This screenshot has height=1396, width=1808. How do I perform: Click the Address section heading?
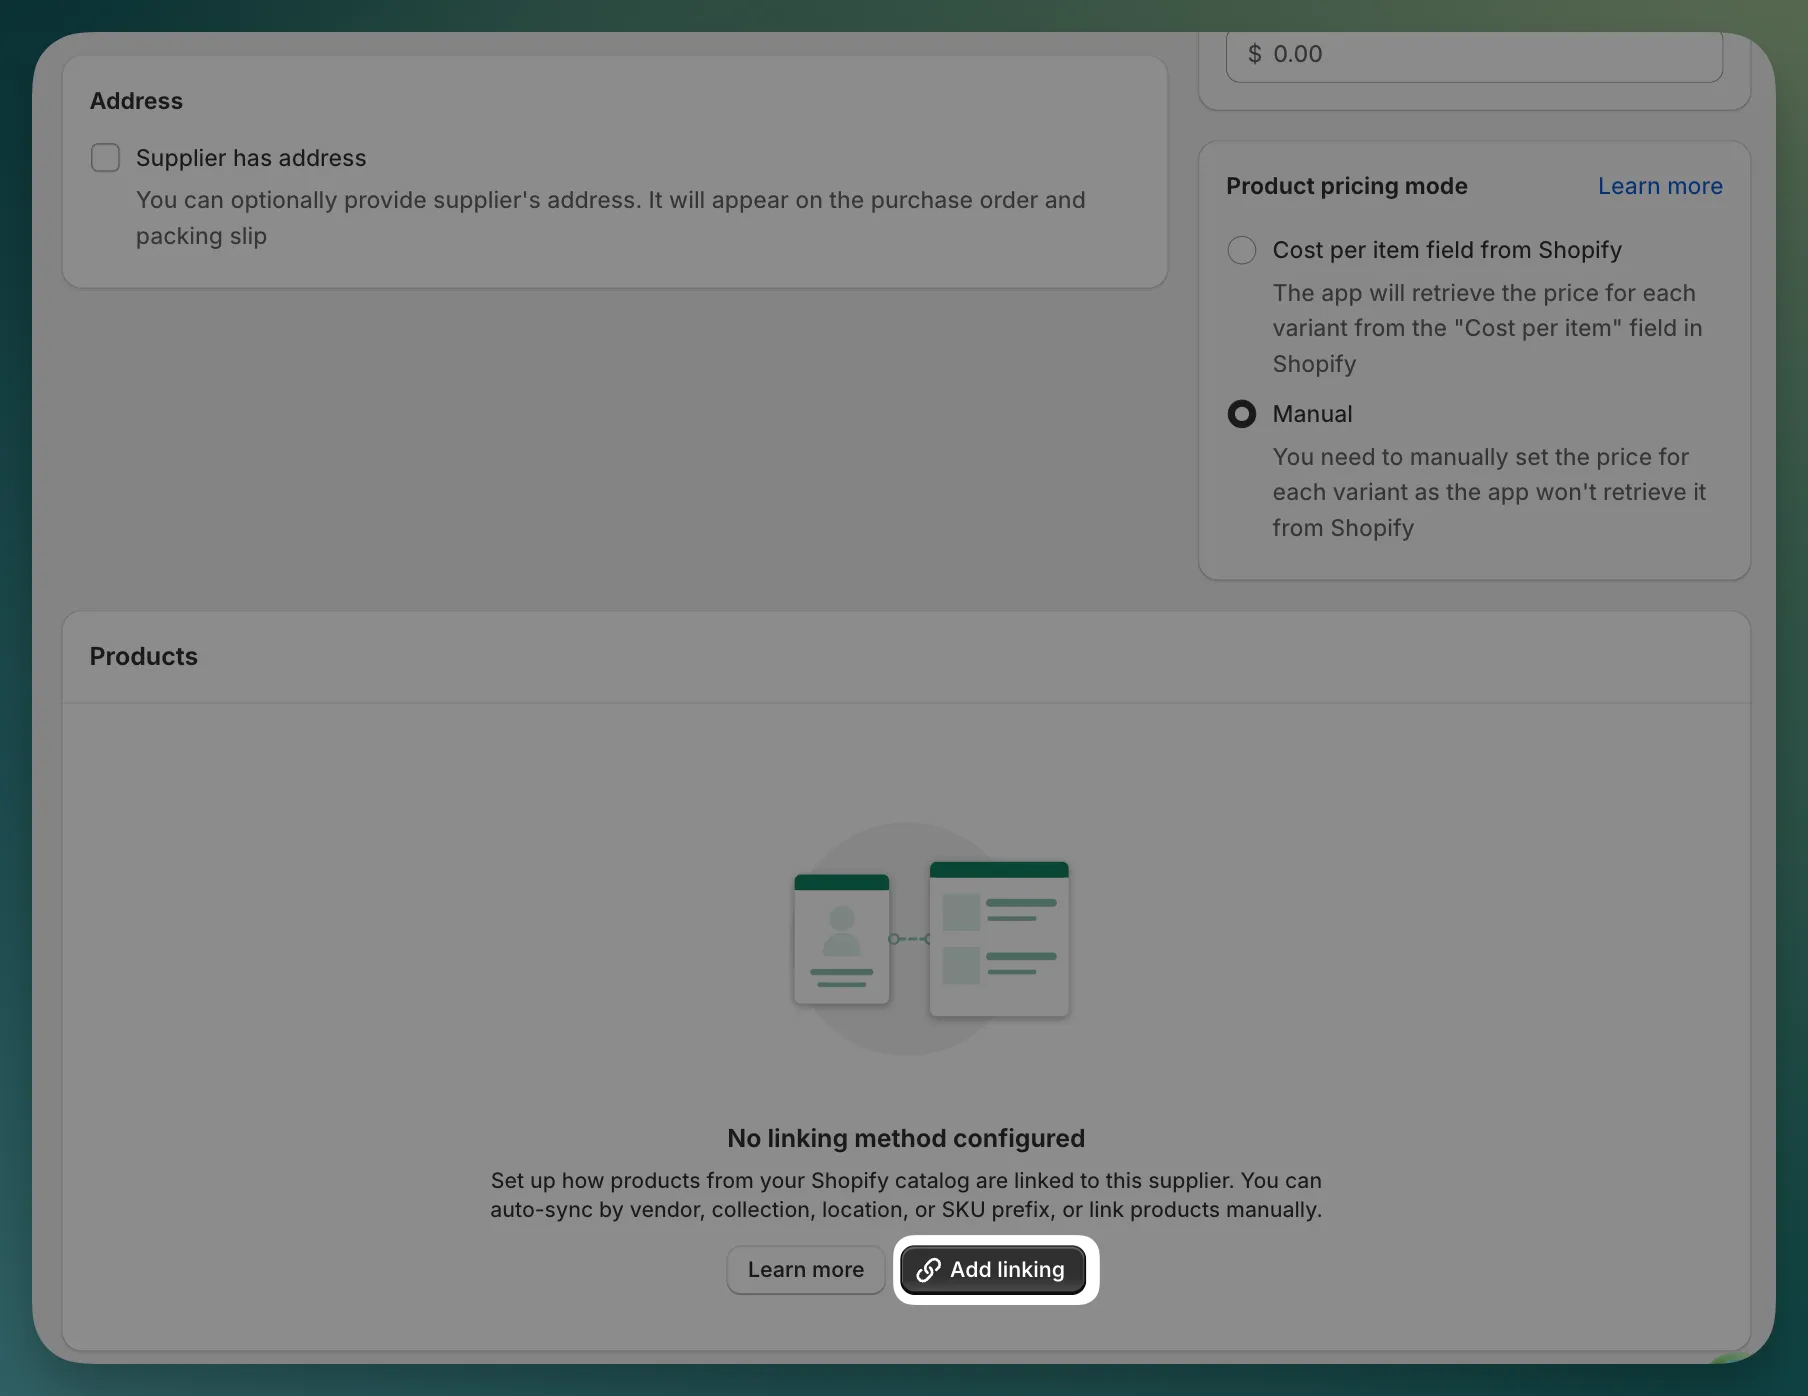coord(136,101)
